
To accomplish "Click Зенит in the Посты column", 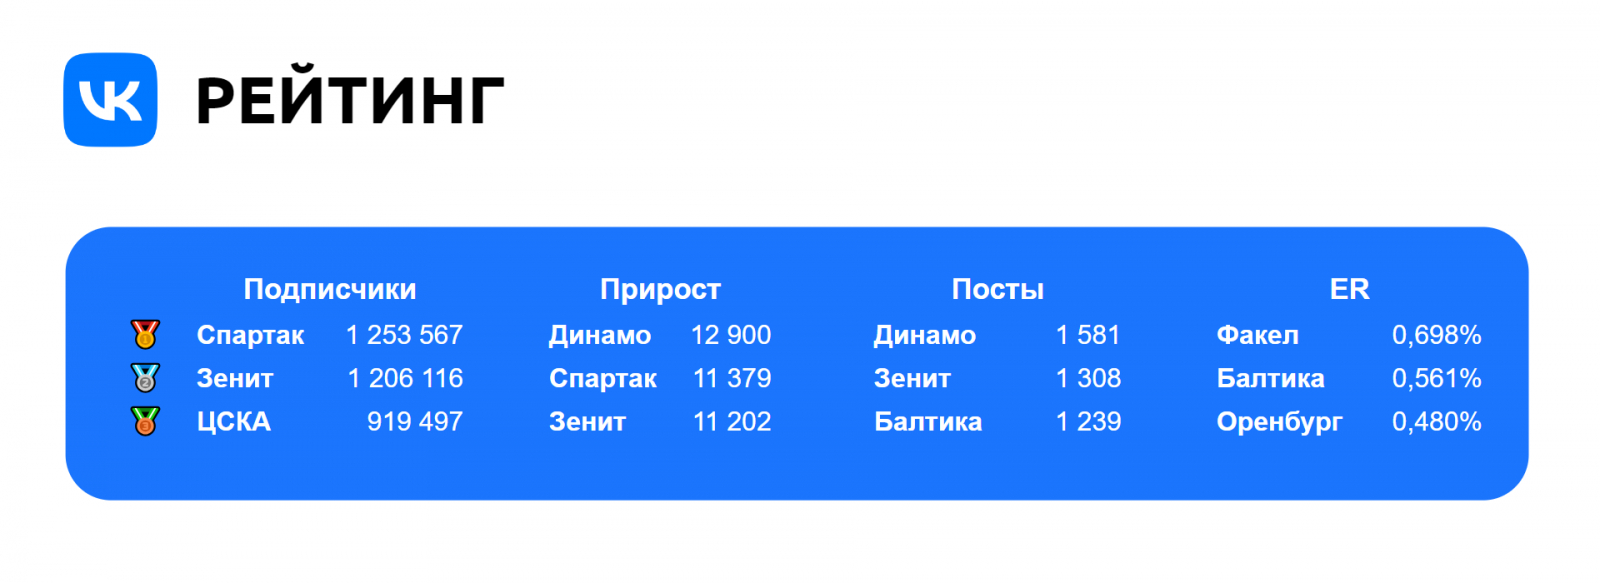I will click(x=912, y=379).
